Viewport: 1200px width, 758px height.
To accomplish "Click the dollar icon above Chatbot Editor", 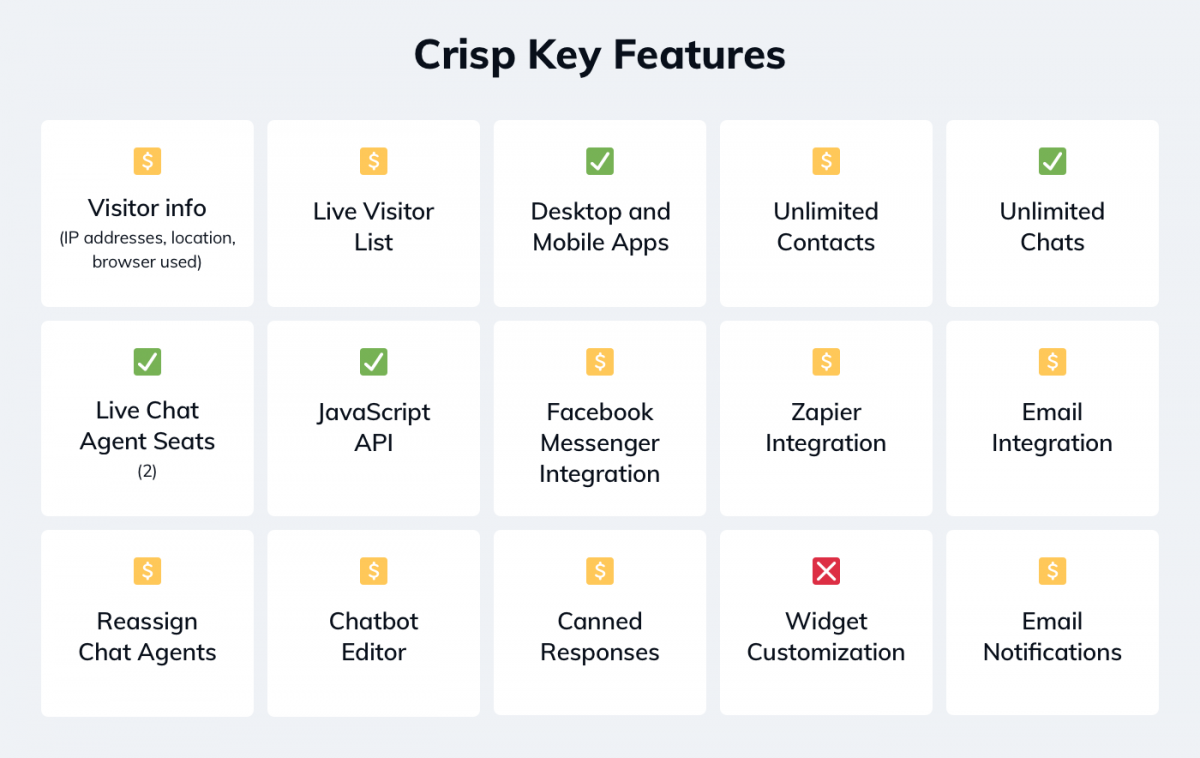I will pyautogui.click(x=373, y=571).
